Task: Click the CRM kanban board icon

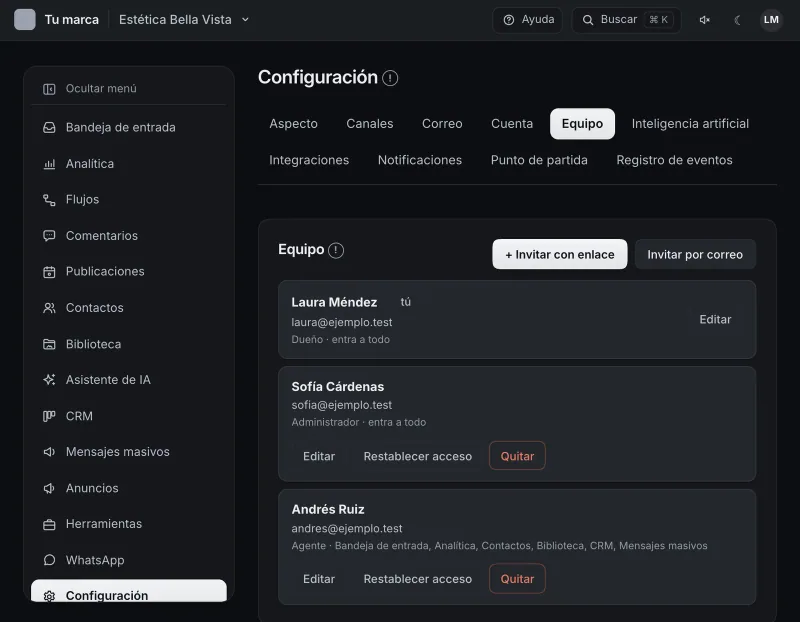Action: (x=49, y=416)
